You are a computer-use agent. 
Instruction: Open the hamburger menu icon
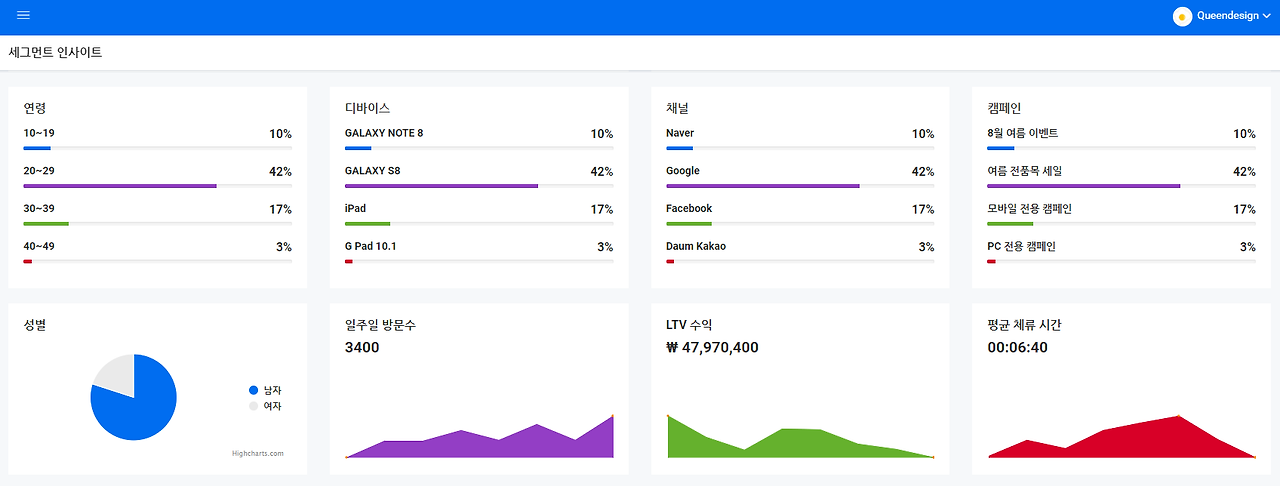tap(23, 16)
